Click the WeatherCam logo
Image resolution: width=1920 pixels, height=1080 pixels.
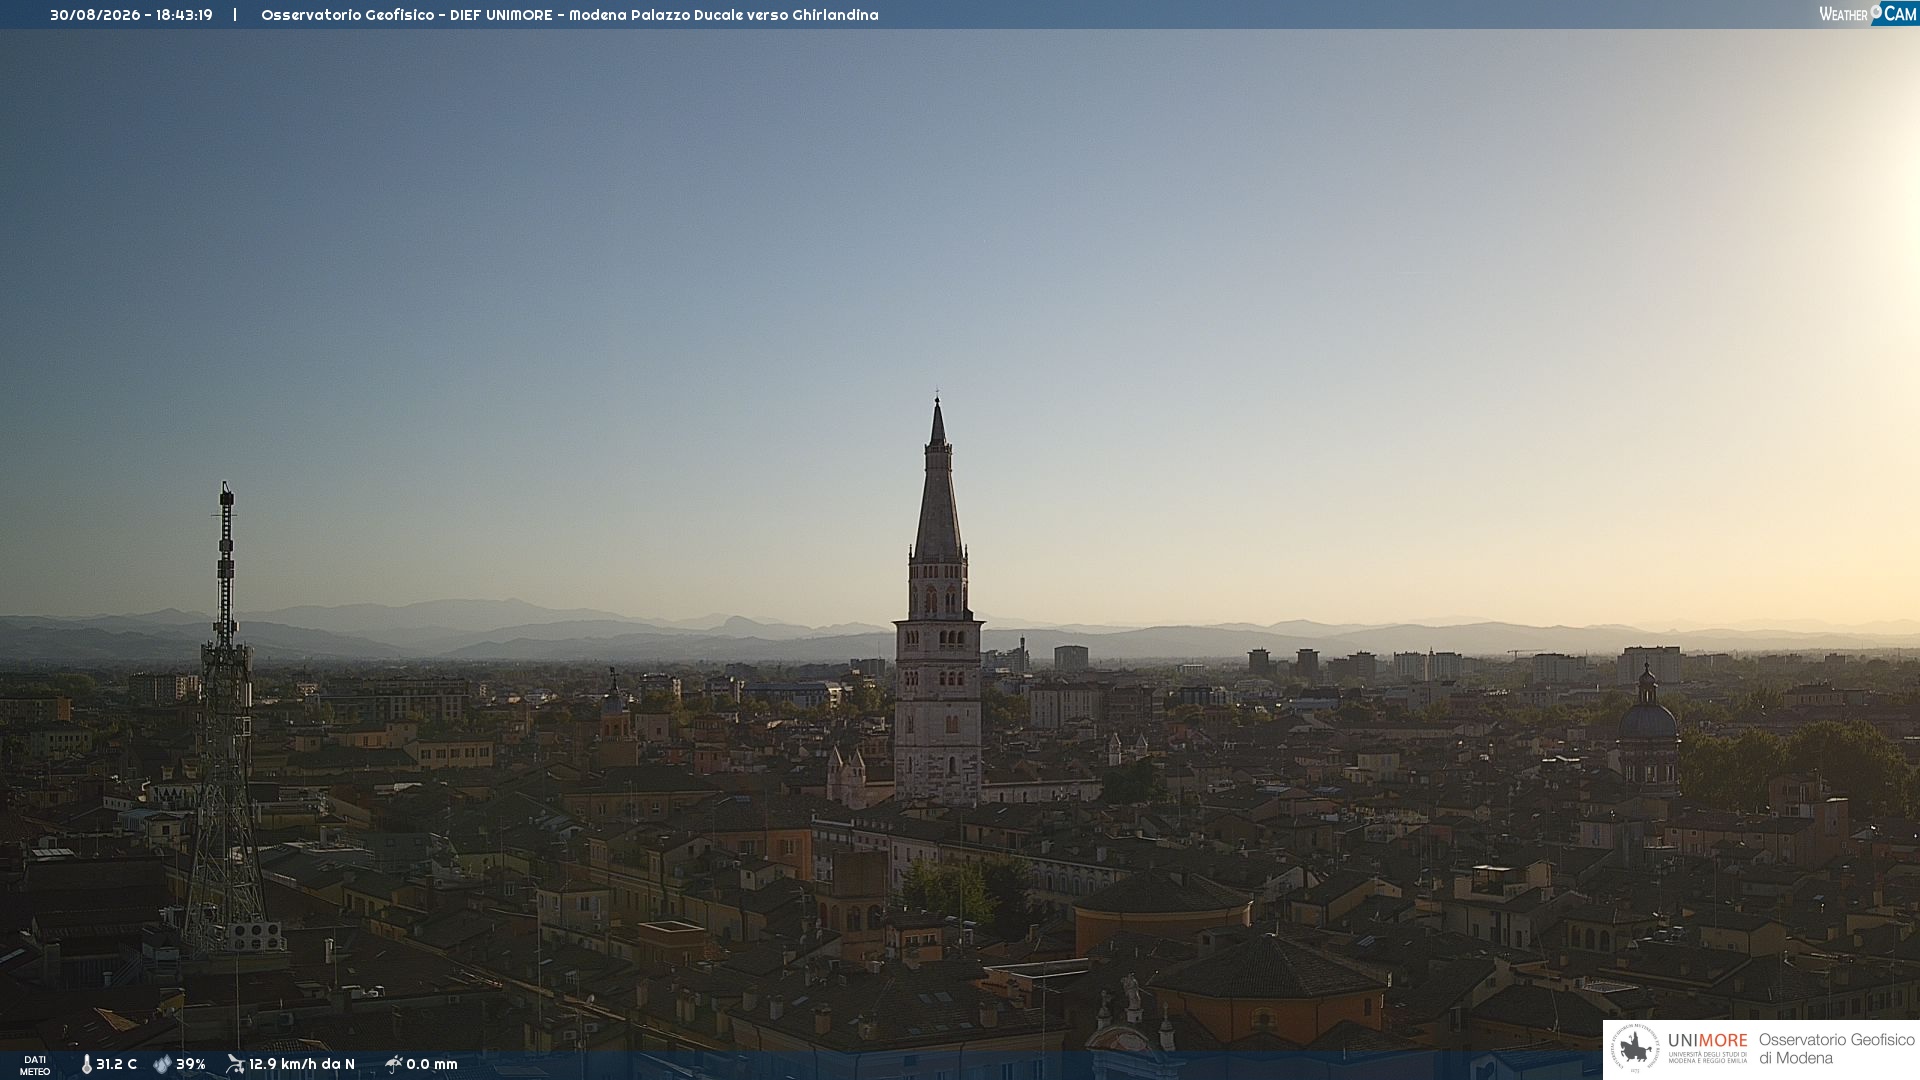coord(1868,14)
